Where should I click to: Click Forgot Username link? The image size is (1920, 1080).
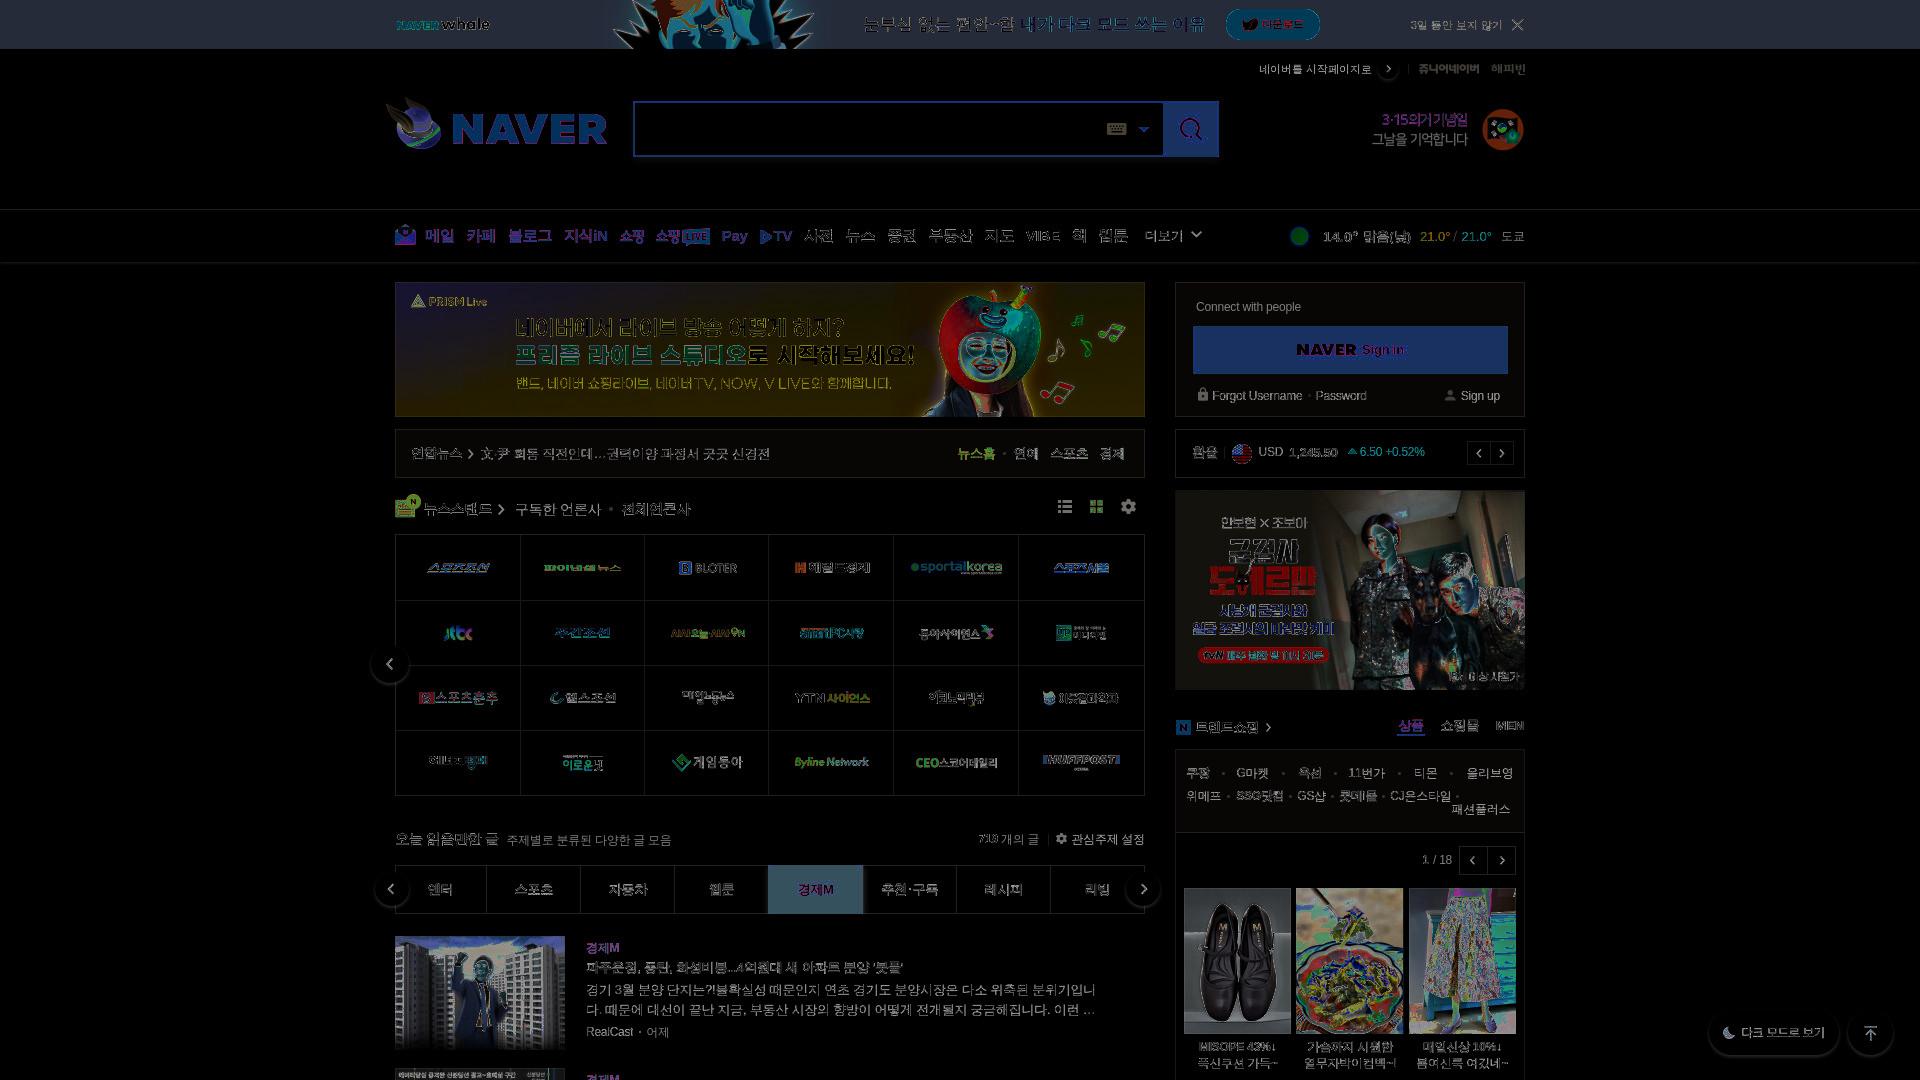[x=1257, y=396]
